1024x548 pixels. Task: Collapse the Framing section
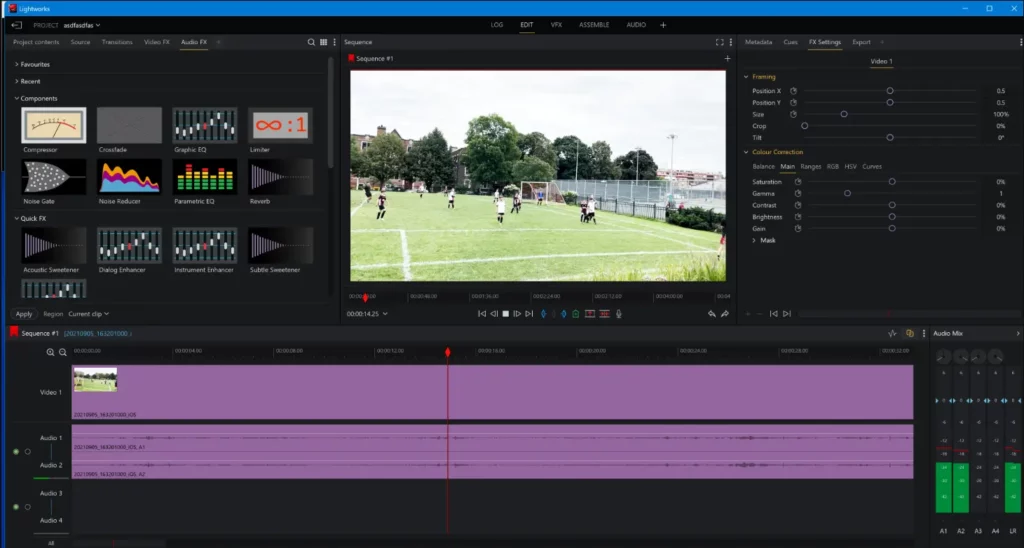coord(746,77)
